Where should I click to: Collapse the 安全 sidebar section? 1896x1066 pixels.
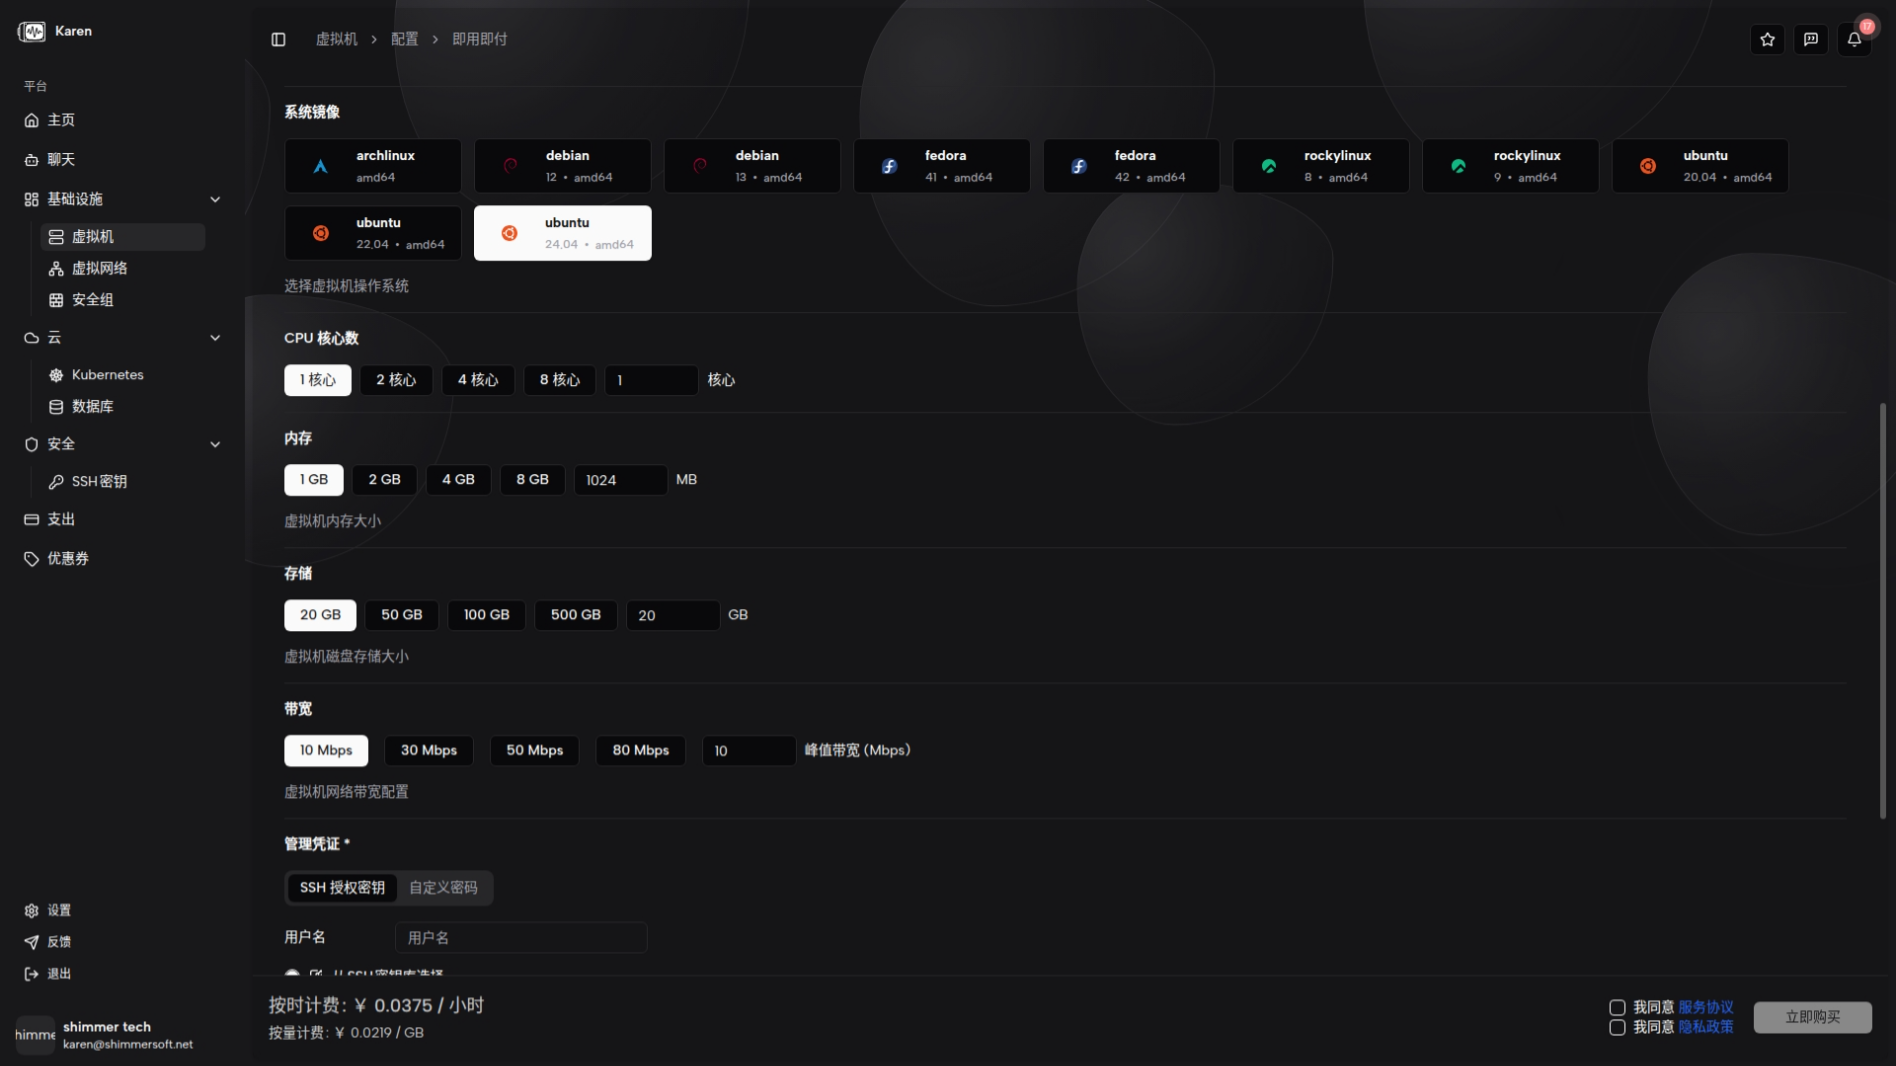click(x=215, y=444)
